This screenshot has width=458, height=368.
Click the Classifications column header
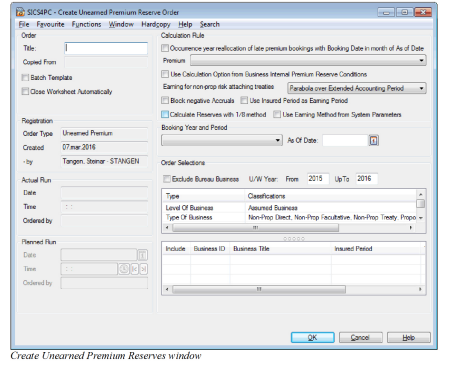point(331,196)
